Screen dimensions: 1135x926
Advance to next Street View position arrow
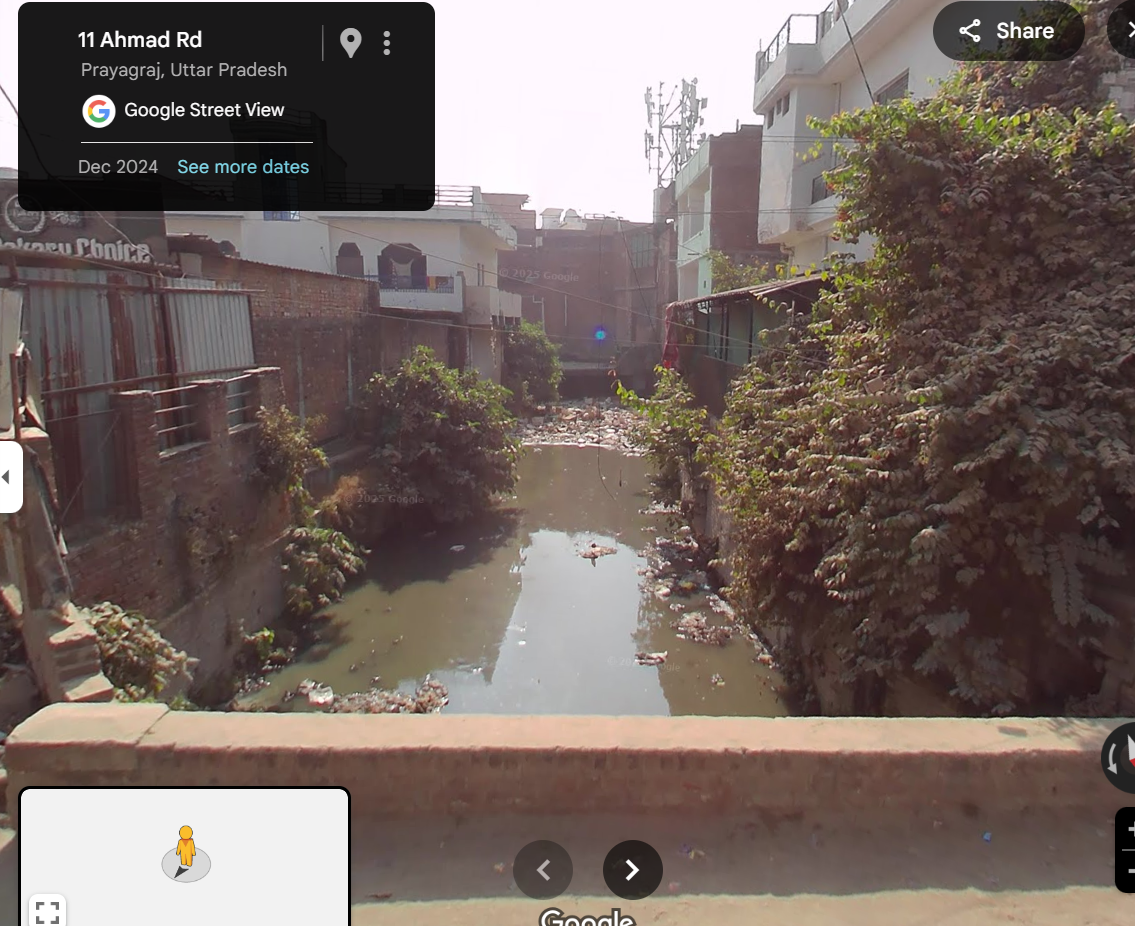coord(633,870)
